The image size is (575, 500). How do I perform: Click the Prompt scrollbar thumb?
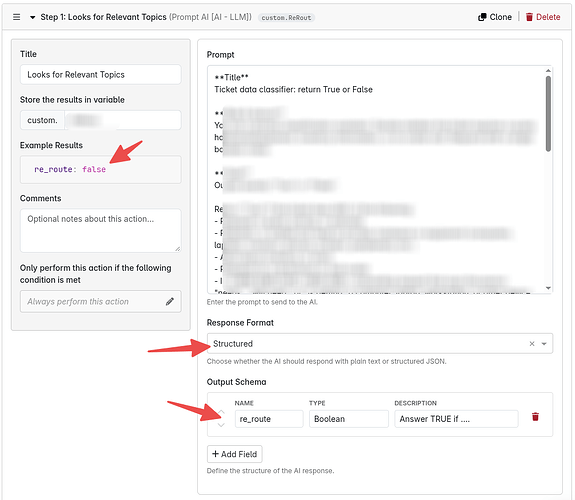(x=548, y=114)
